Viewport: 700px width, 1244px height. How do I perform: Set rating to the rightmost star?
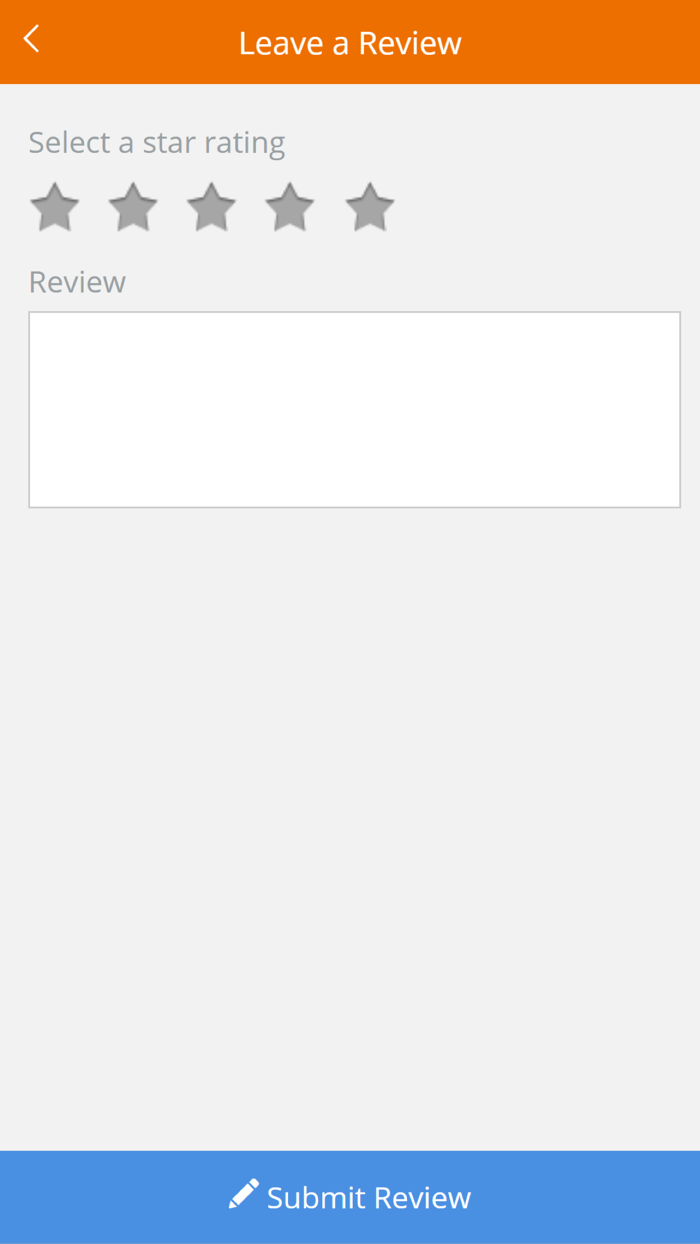click(370, 207)
